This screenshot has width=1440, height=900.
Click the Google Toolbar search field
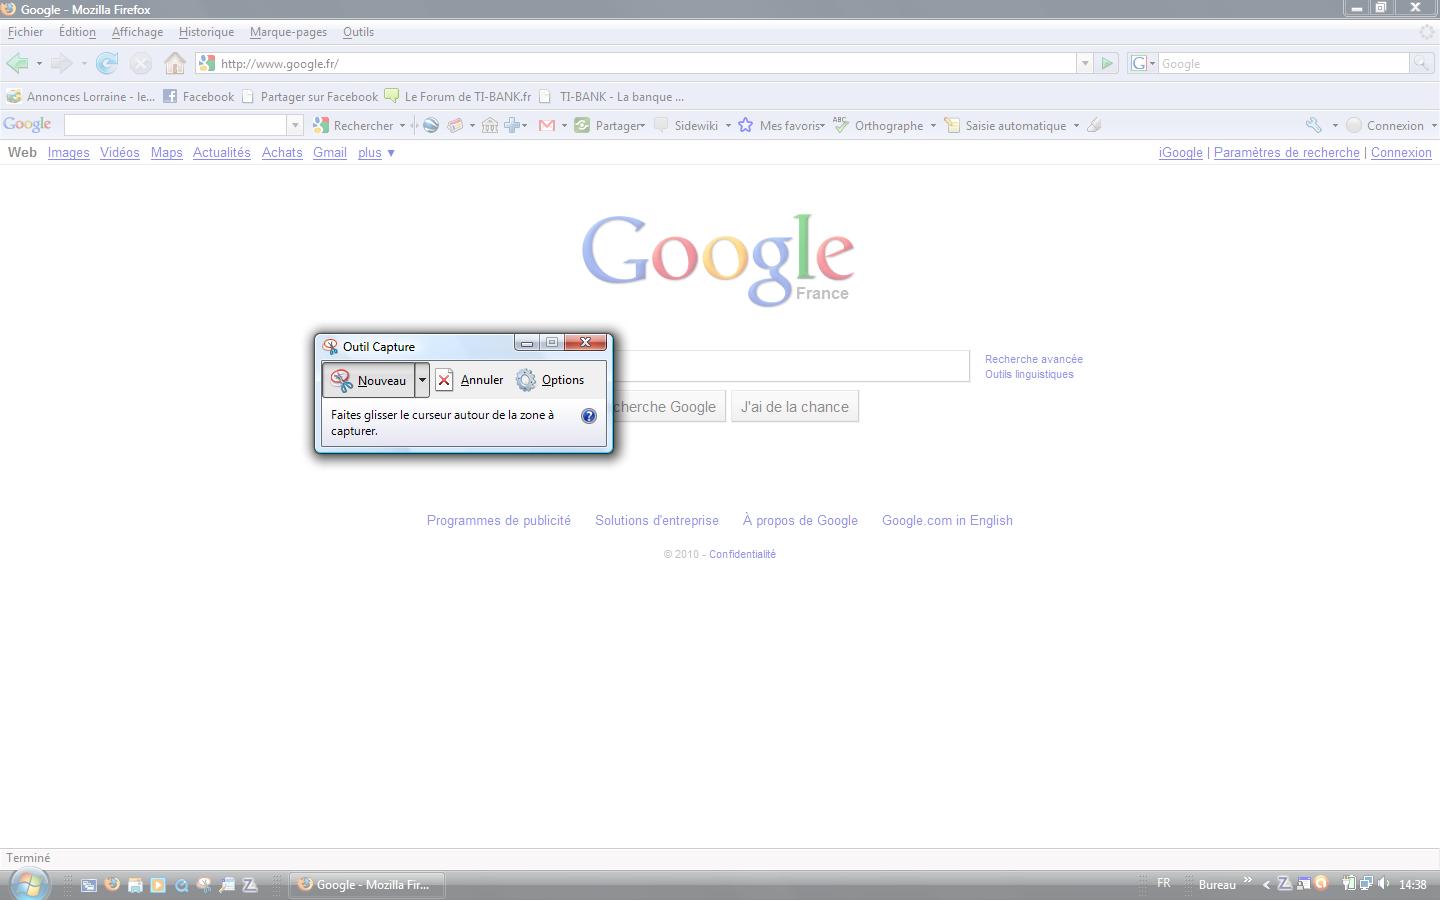176,125
